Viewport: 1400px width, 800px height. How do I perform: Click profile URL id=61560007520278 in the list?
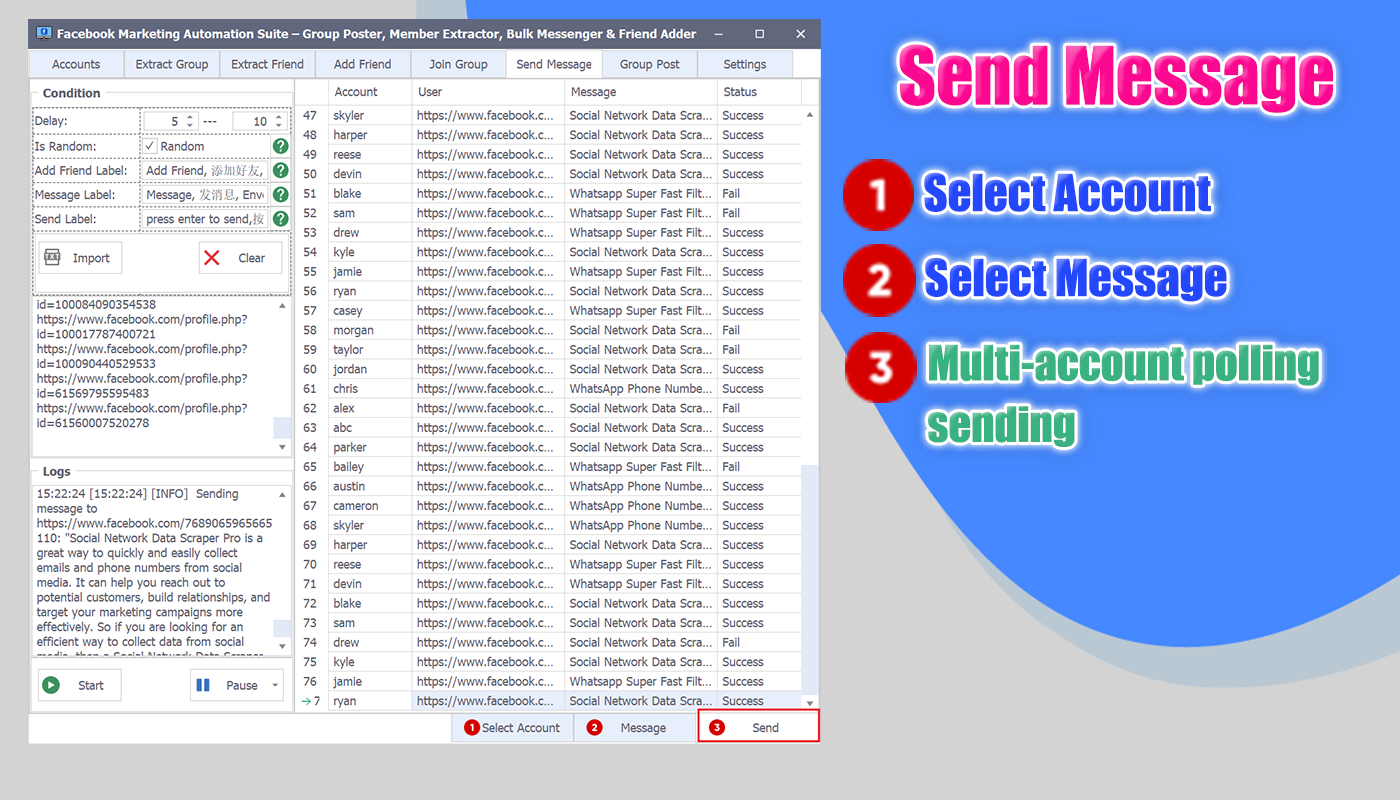pos(142,415)
